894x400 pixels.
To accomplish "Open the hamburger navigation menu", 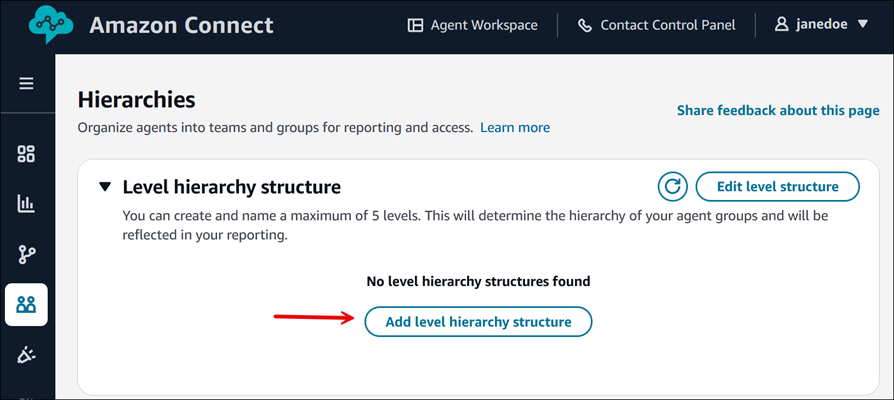I will pos(26,83).
